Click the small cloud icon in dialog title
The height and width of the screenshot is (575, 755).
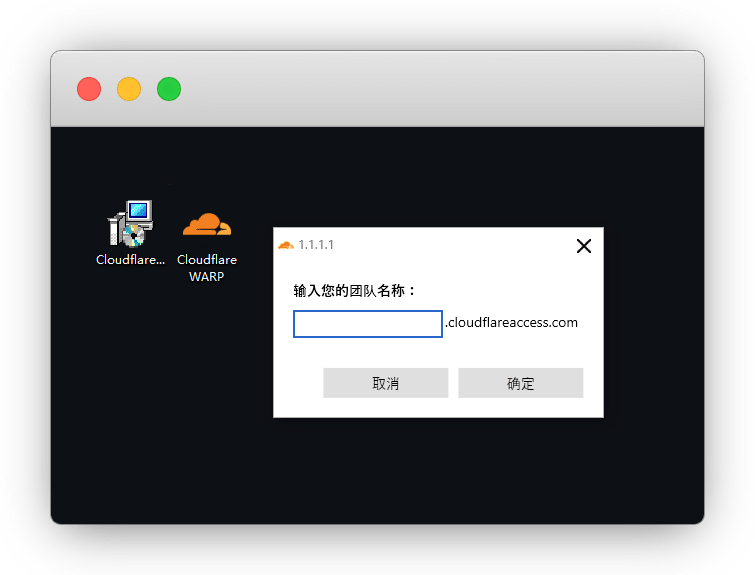pyautogui.click(x=286, y=245)
